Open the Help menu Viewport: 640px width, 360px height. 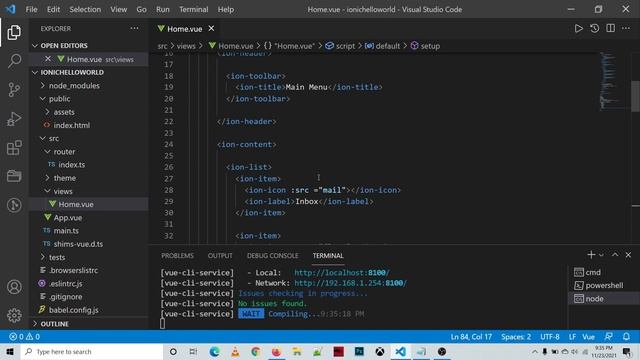tap(226, 9)
